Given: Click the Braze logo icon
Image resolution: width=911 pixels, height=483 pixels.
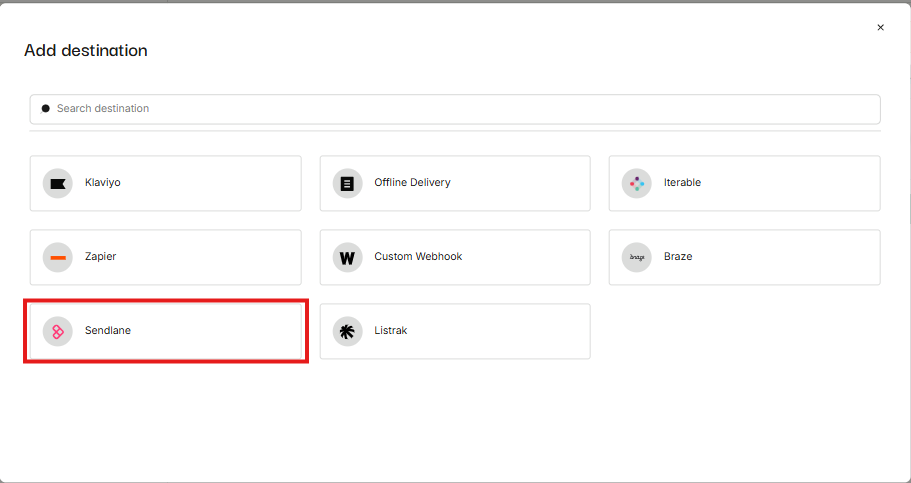Looking at the screenshot, I should click(637, 257).
